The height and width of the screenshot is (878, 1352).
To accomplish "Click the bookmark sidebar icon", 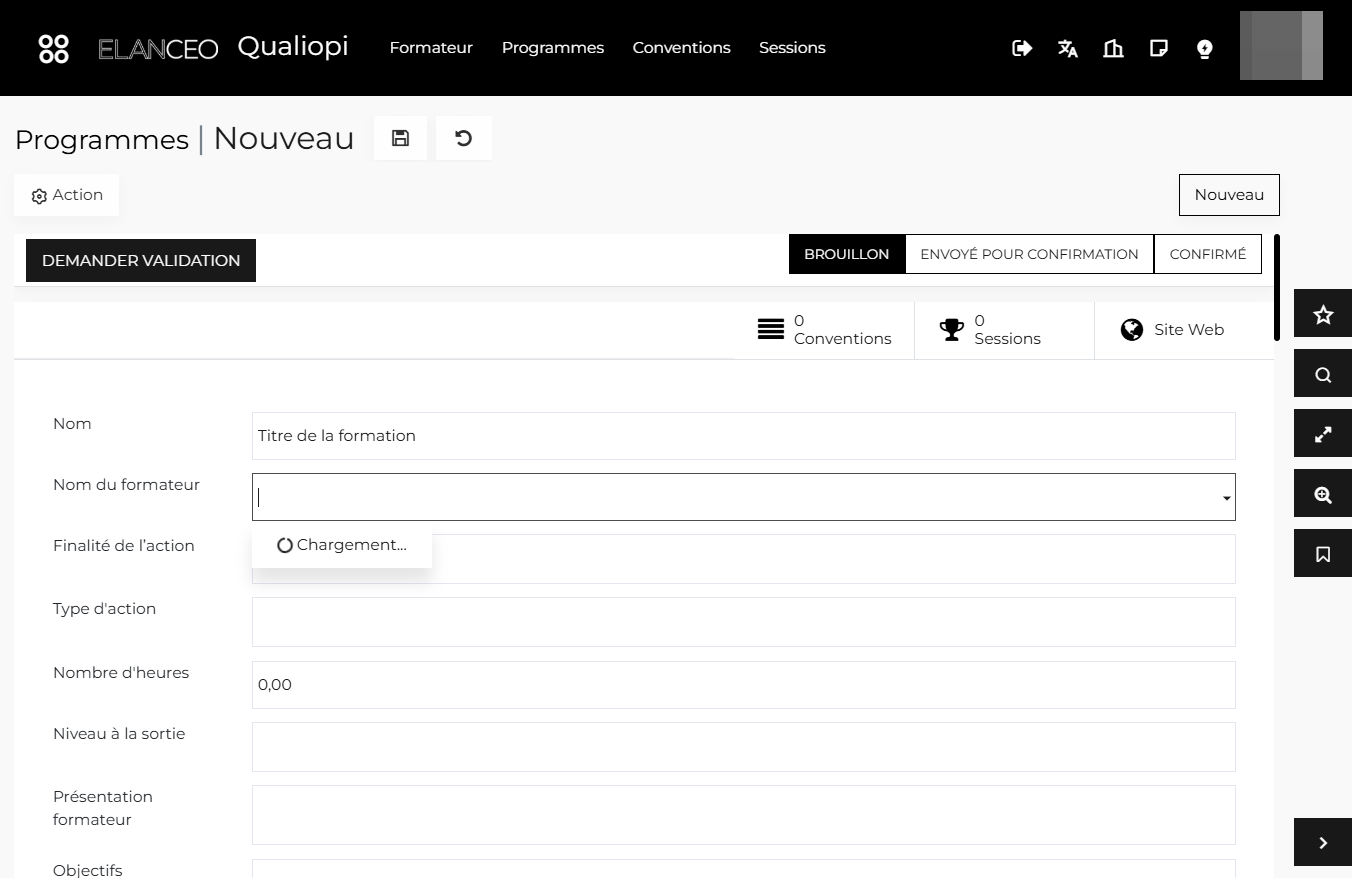I will (1323, 554).
